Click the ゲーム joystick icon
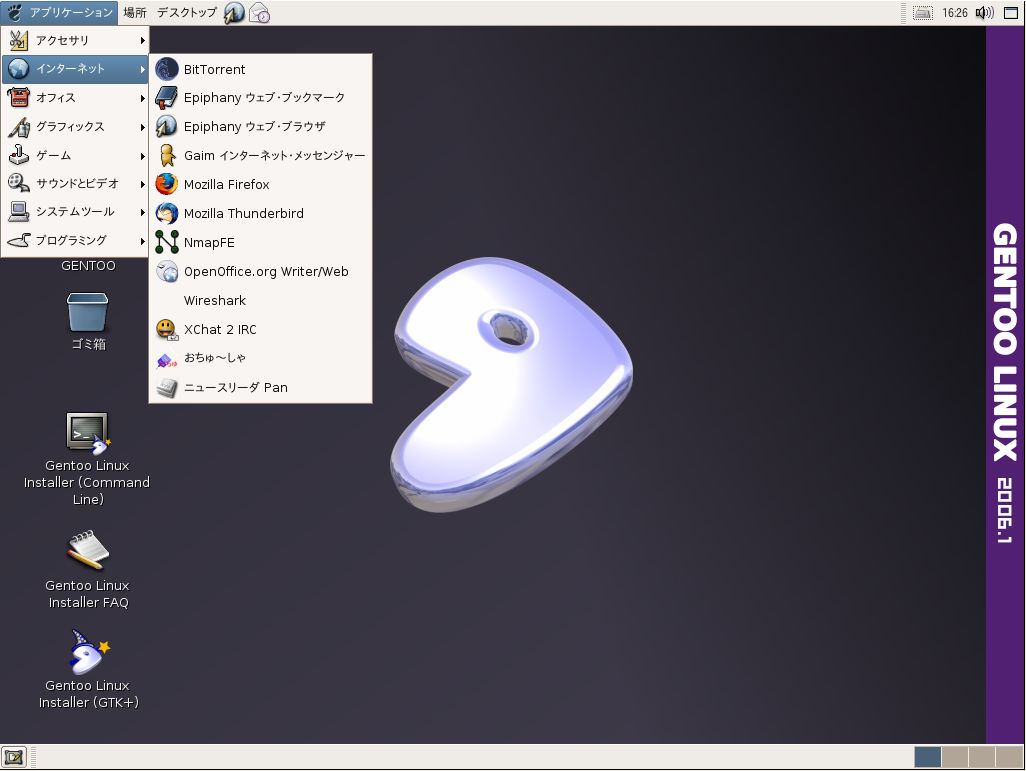 pyautogui.click(x=18, y=155)
